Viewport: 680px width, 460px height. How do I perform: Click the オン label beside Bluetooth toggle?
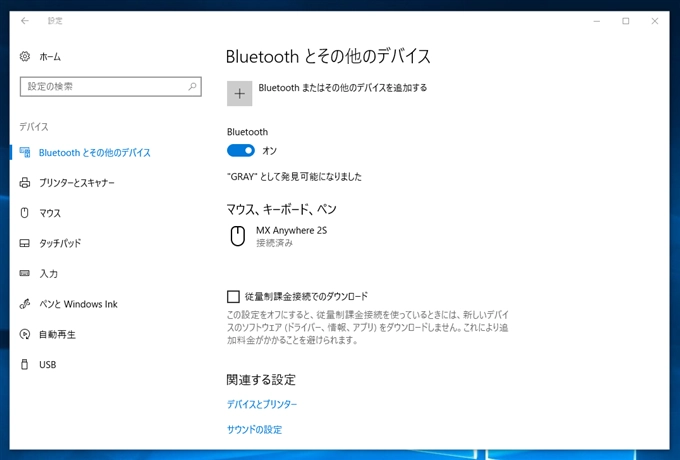coord(269,151)
